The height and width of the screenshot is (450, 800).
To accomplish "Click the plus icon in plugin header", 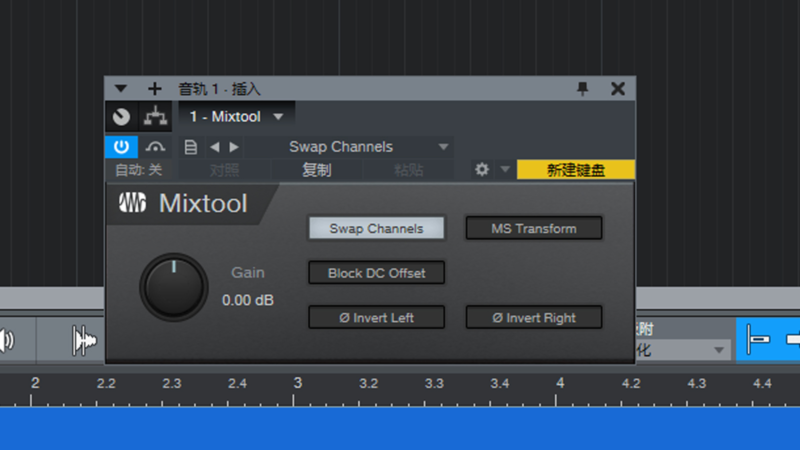I will click(x=154, y=89).
